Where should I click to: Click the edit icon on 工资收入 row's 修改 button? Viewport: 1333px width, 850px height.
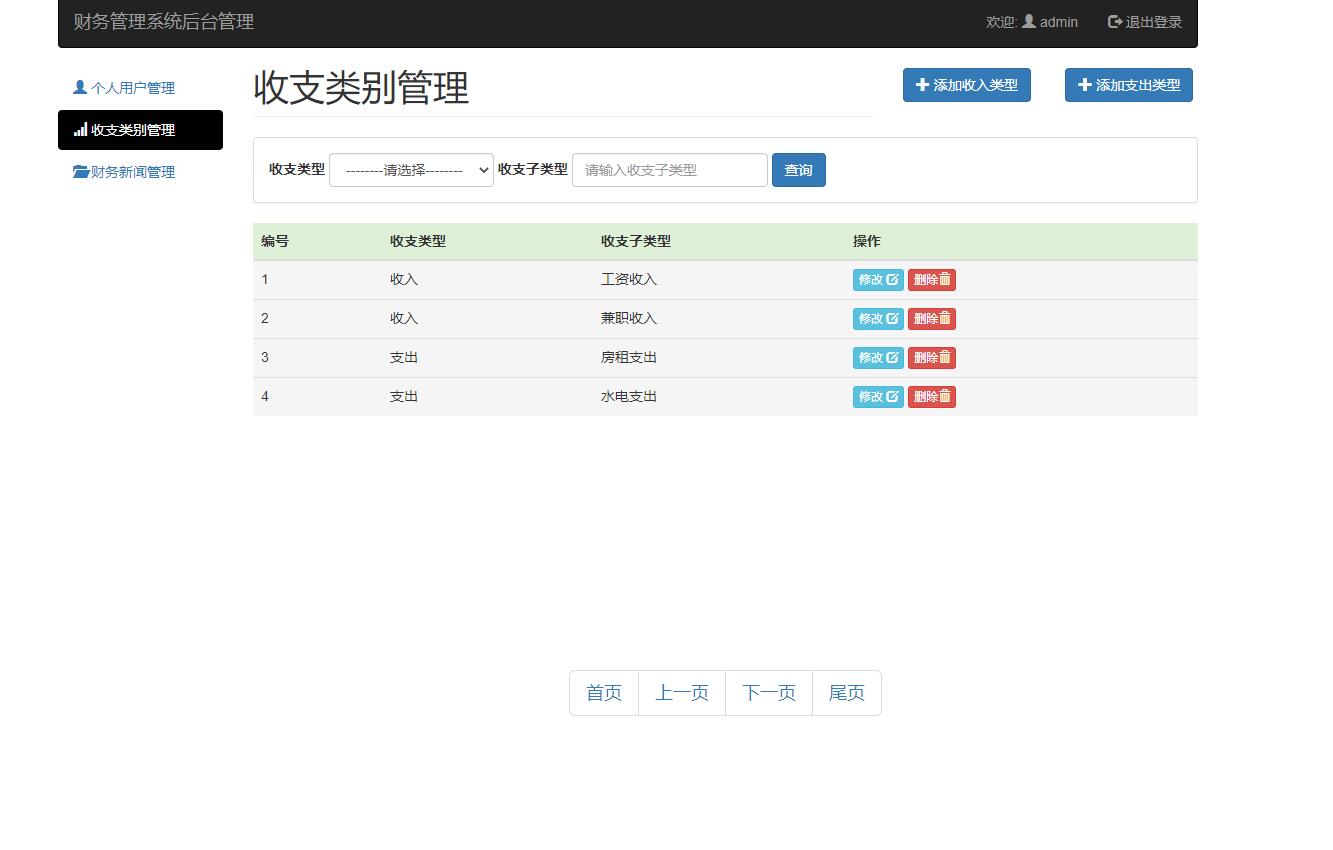(x=893, y=279)
